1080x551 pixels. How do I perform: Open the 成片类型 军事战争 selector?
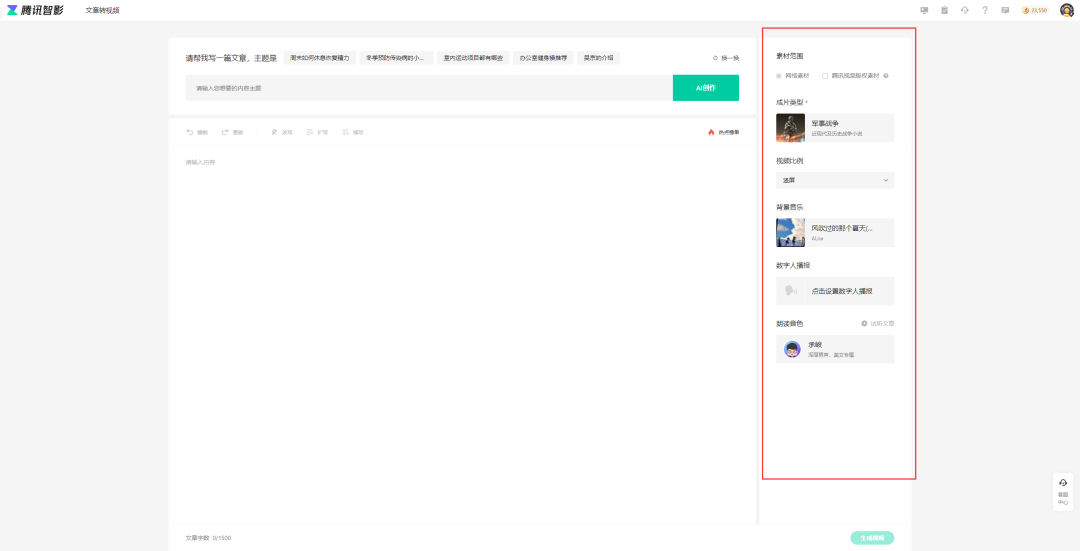click(835, 128)
